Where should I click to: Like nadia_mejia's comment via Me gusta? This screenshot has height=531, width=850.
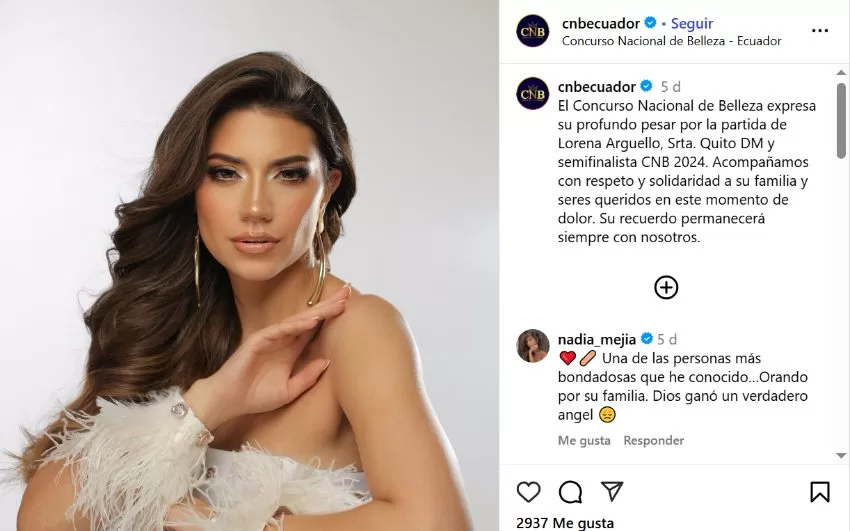tap(584, 441)
